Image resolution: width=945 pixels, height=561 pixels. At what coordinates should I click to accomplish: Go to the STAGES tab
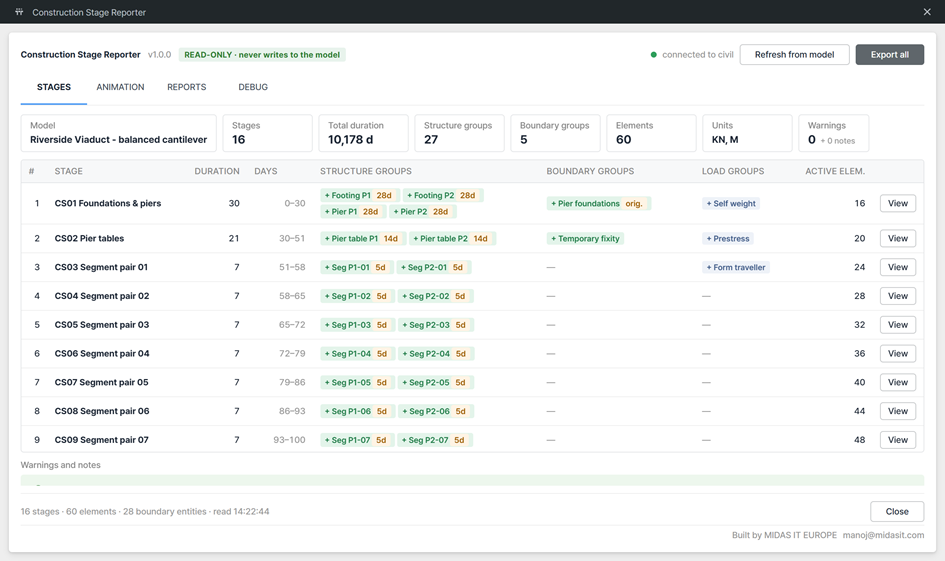54,87
